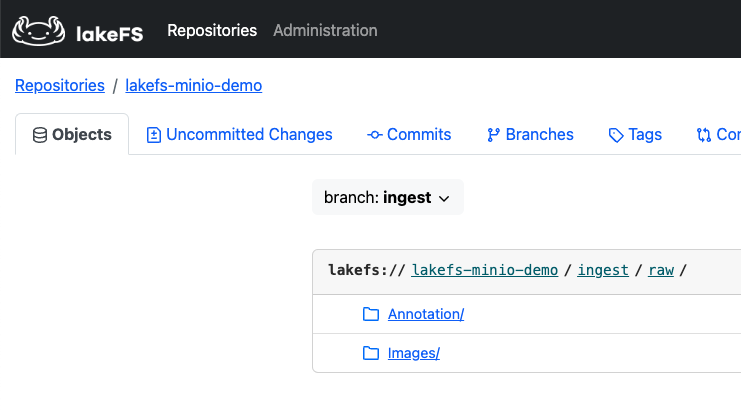Open Administration in the top navigation bar
The image size is (741, 412).
[325, 31]
